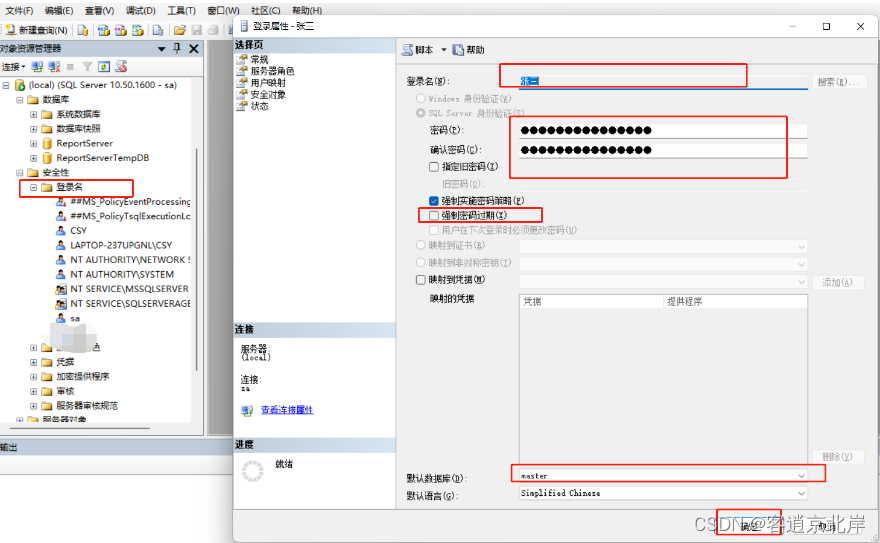Click the Connect Object Explorer icon
The height and width of the screenshot is (543, 880).
[37, 67]
